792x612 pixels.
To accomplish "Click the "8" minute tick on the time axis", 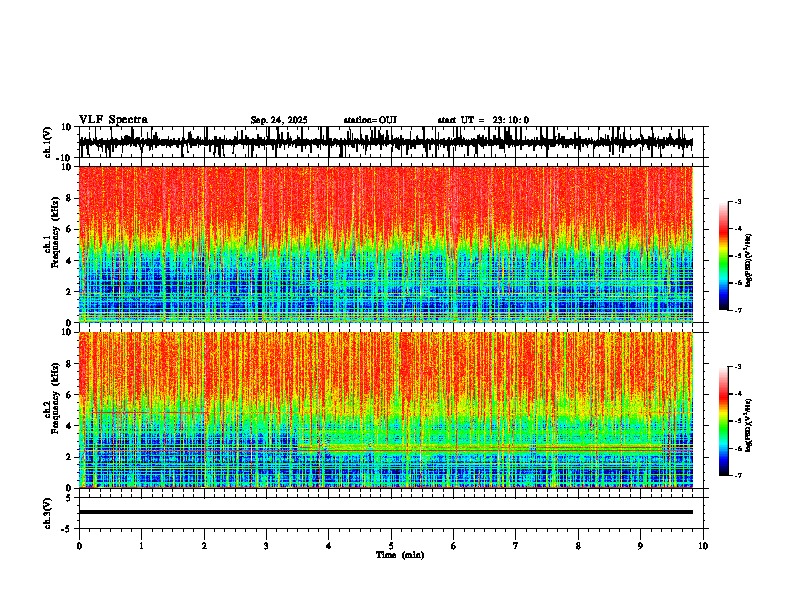I will coord(578,546).
